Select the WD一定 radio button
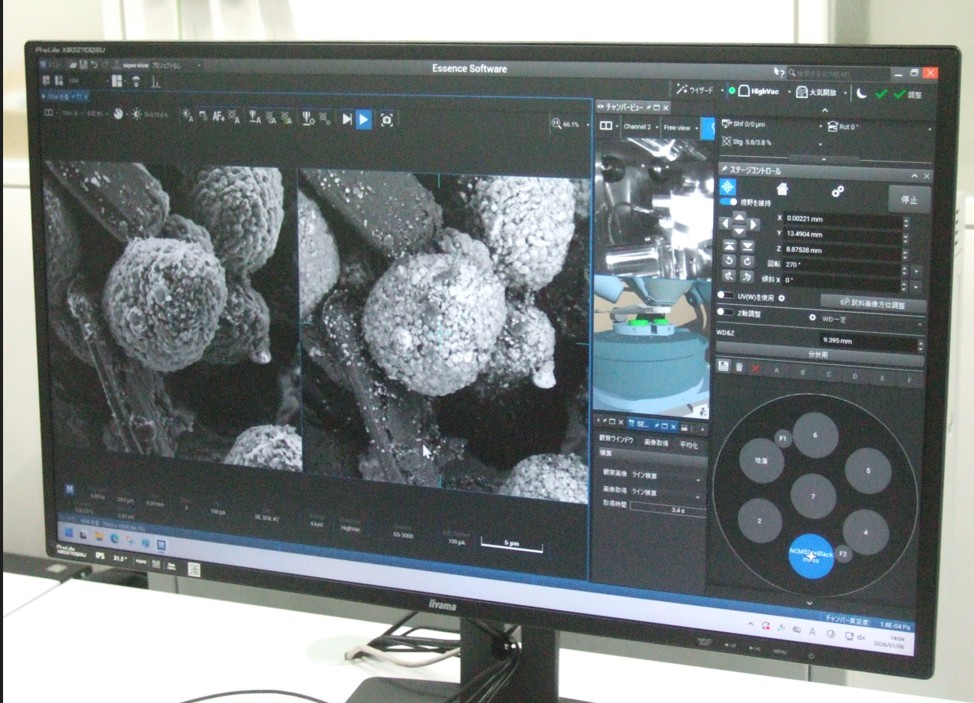This screenshot has width=974, height=703. coord(812,318)
